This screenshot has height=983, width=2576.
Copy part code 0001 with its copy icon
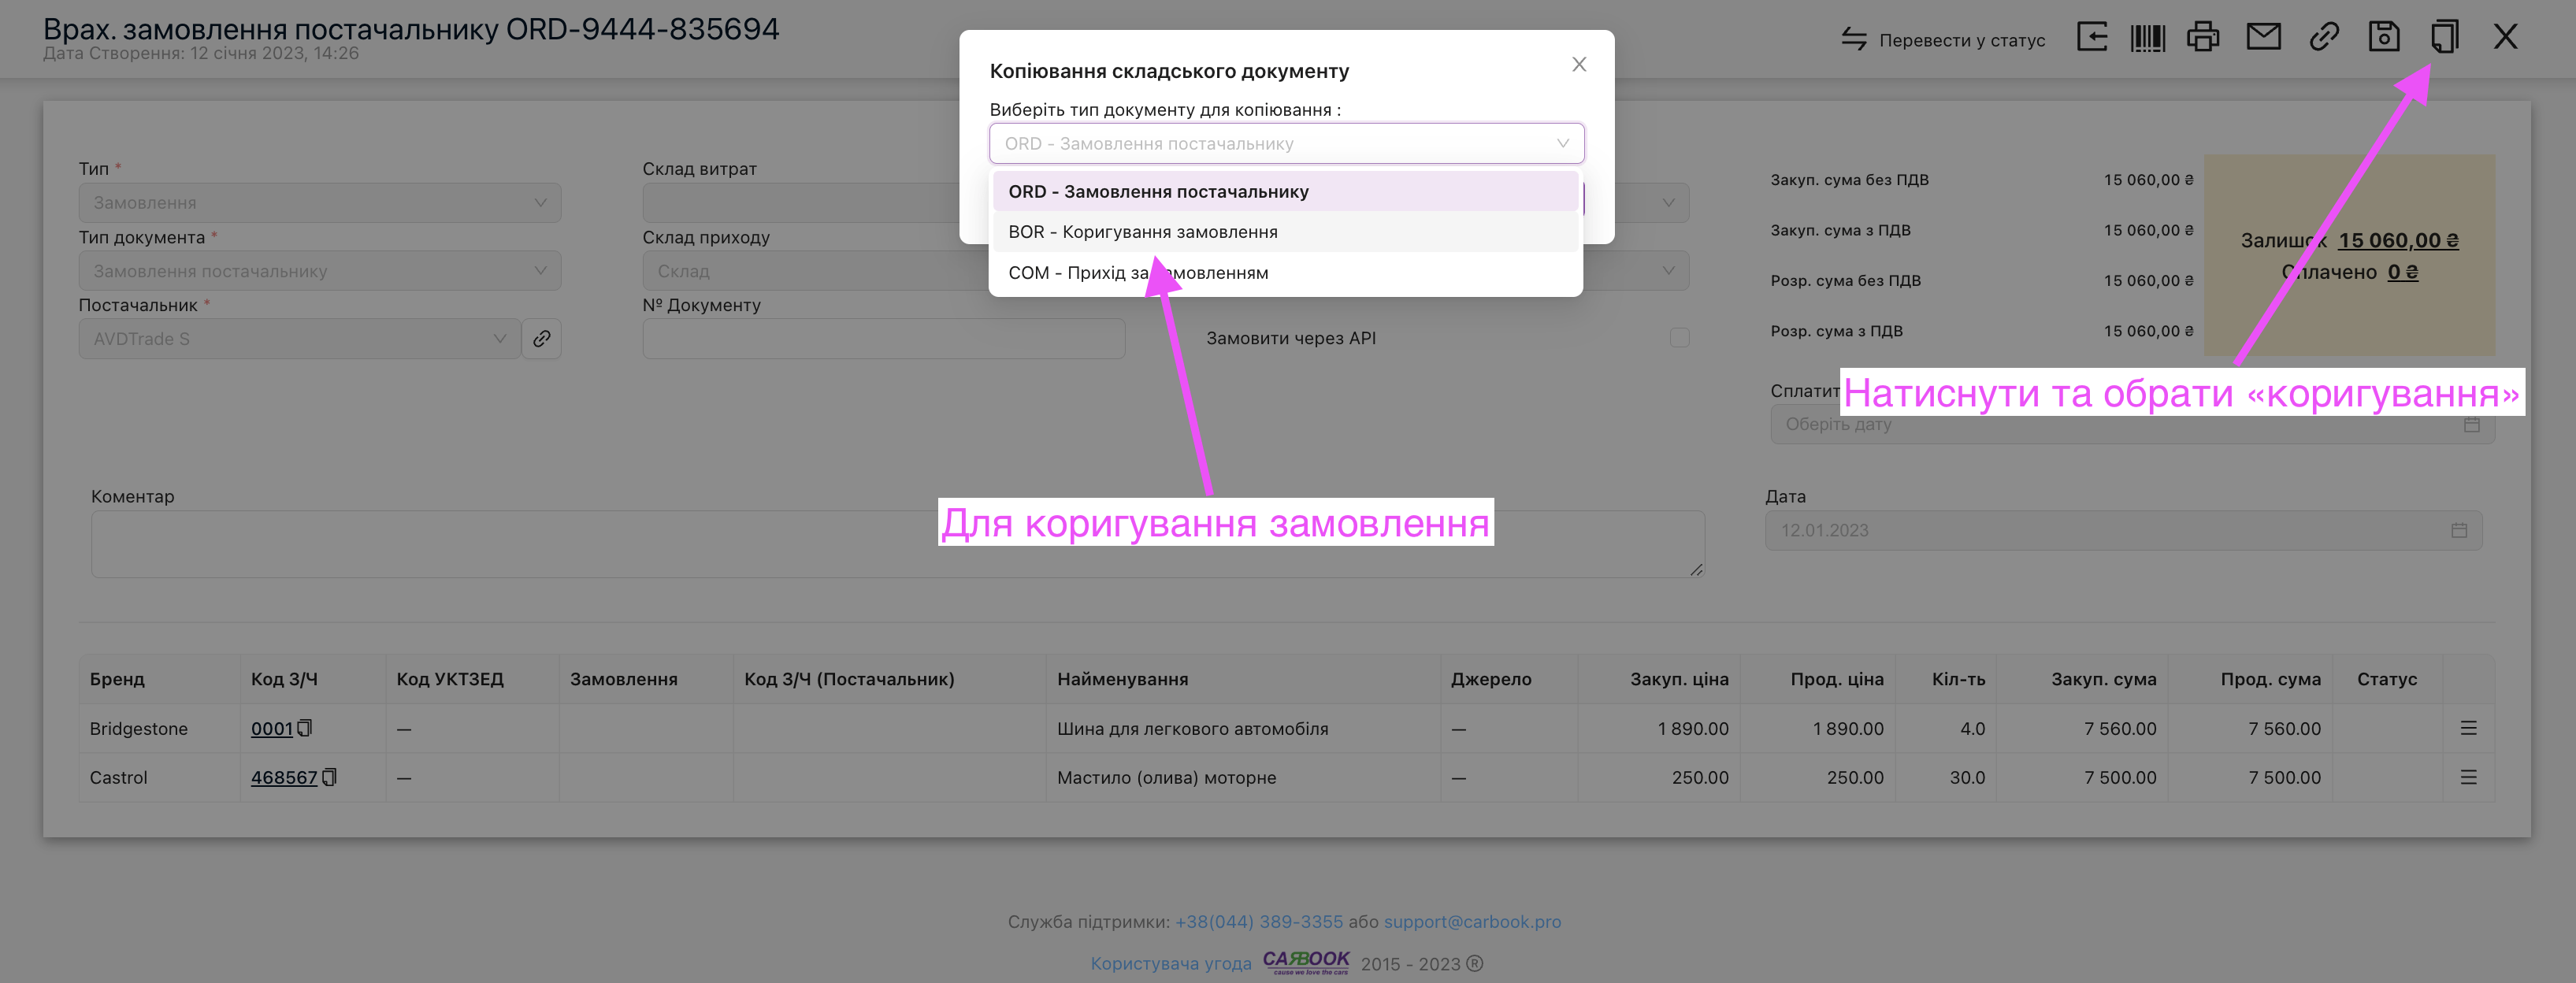305,729
